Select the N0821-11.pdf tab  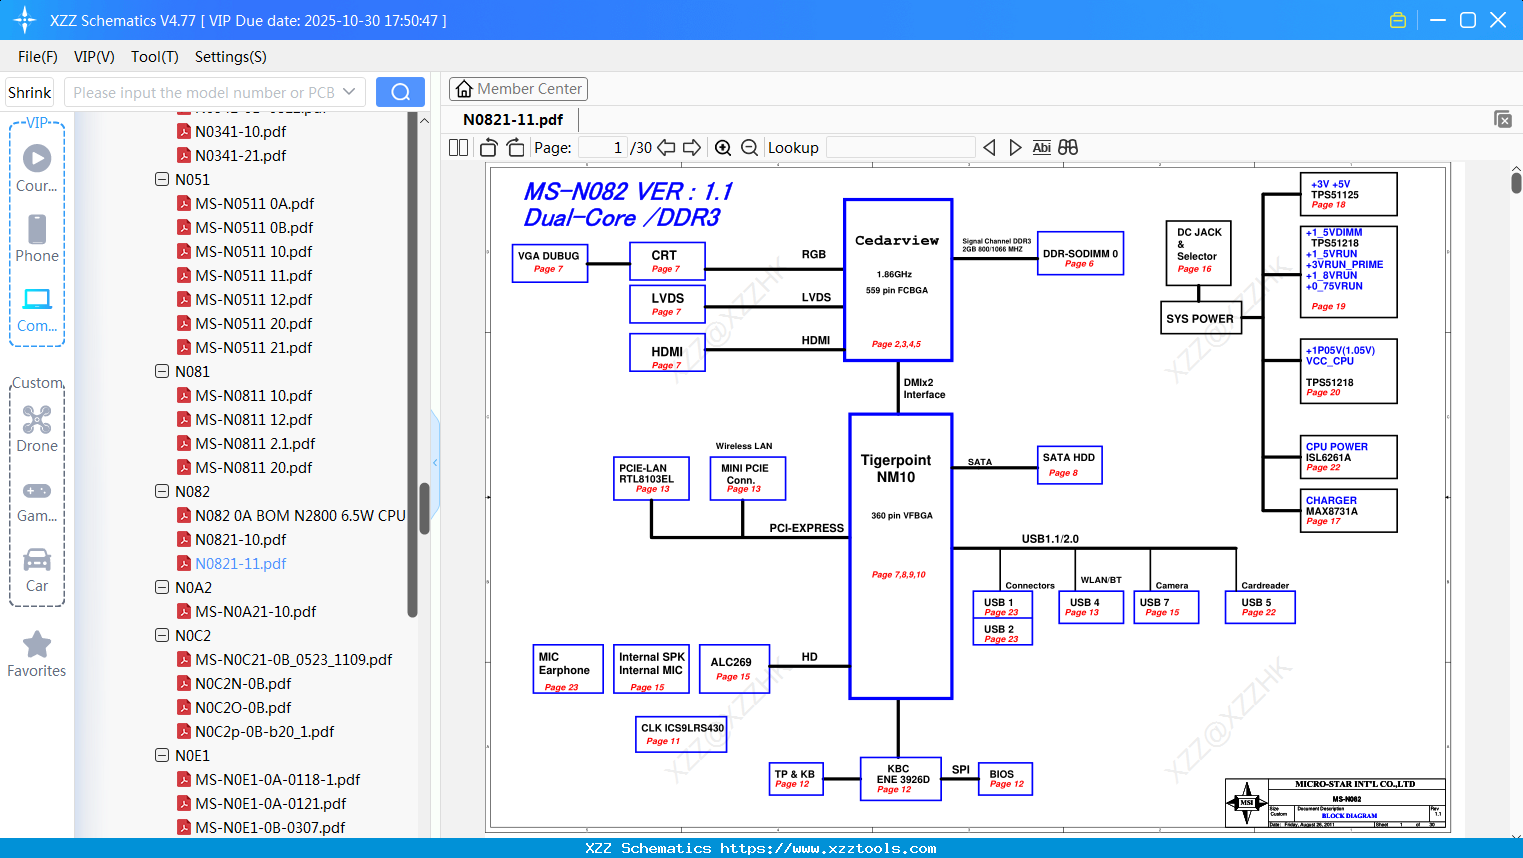click(513, 119)
